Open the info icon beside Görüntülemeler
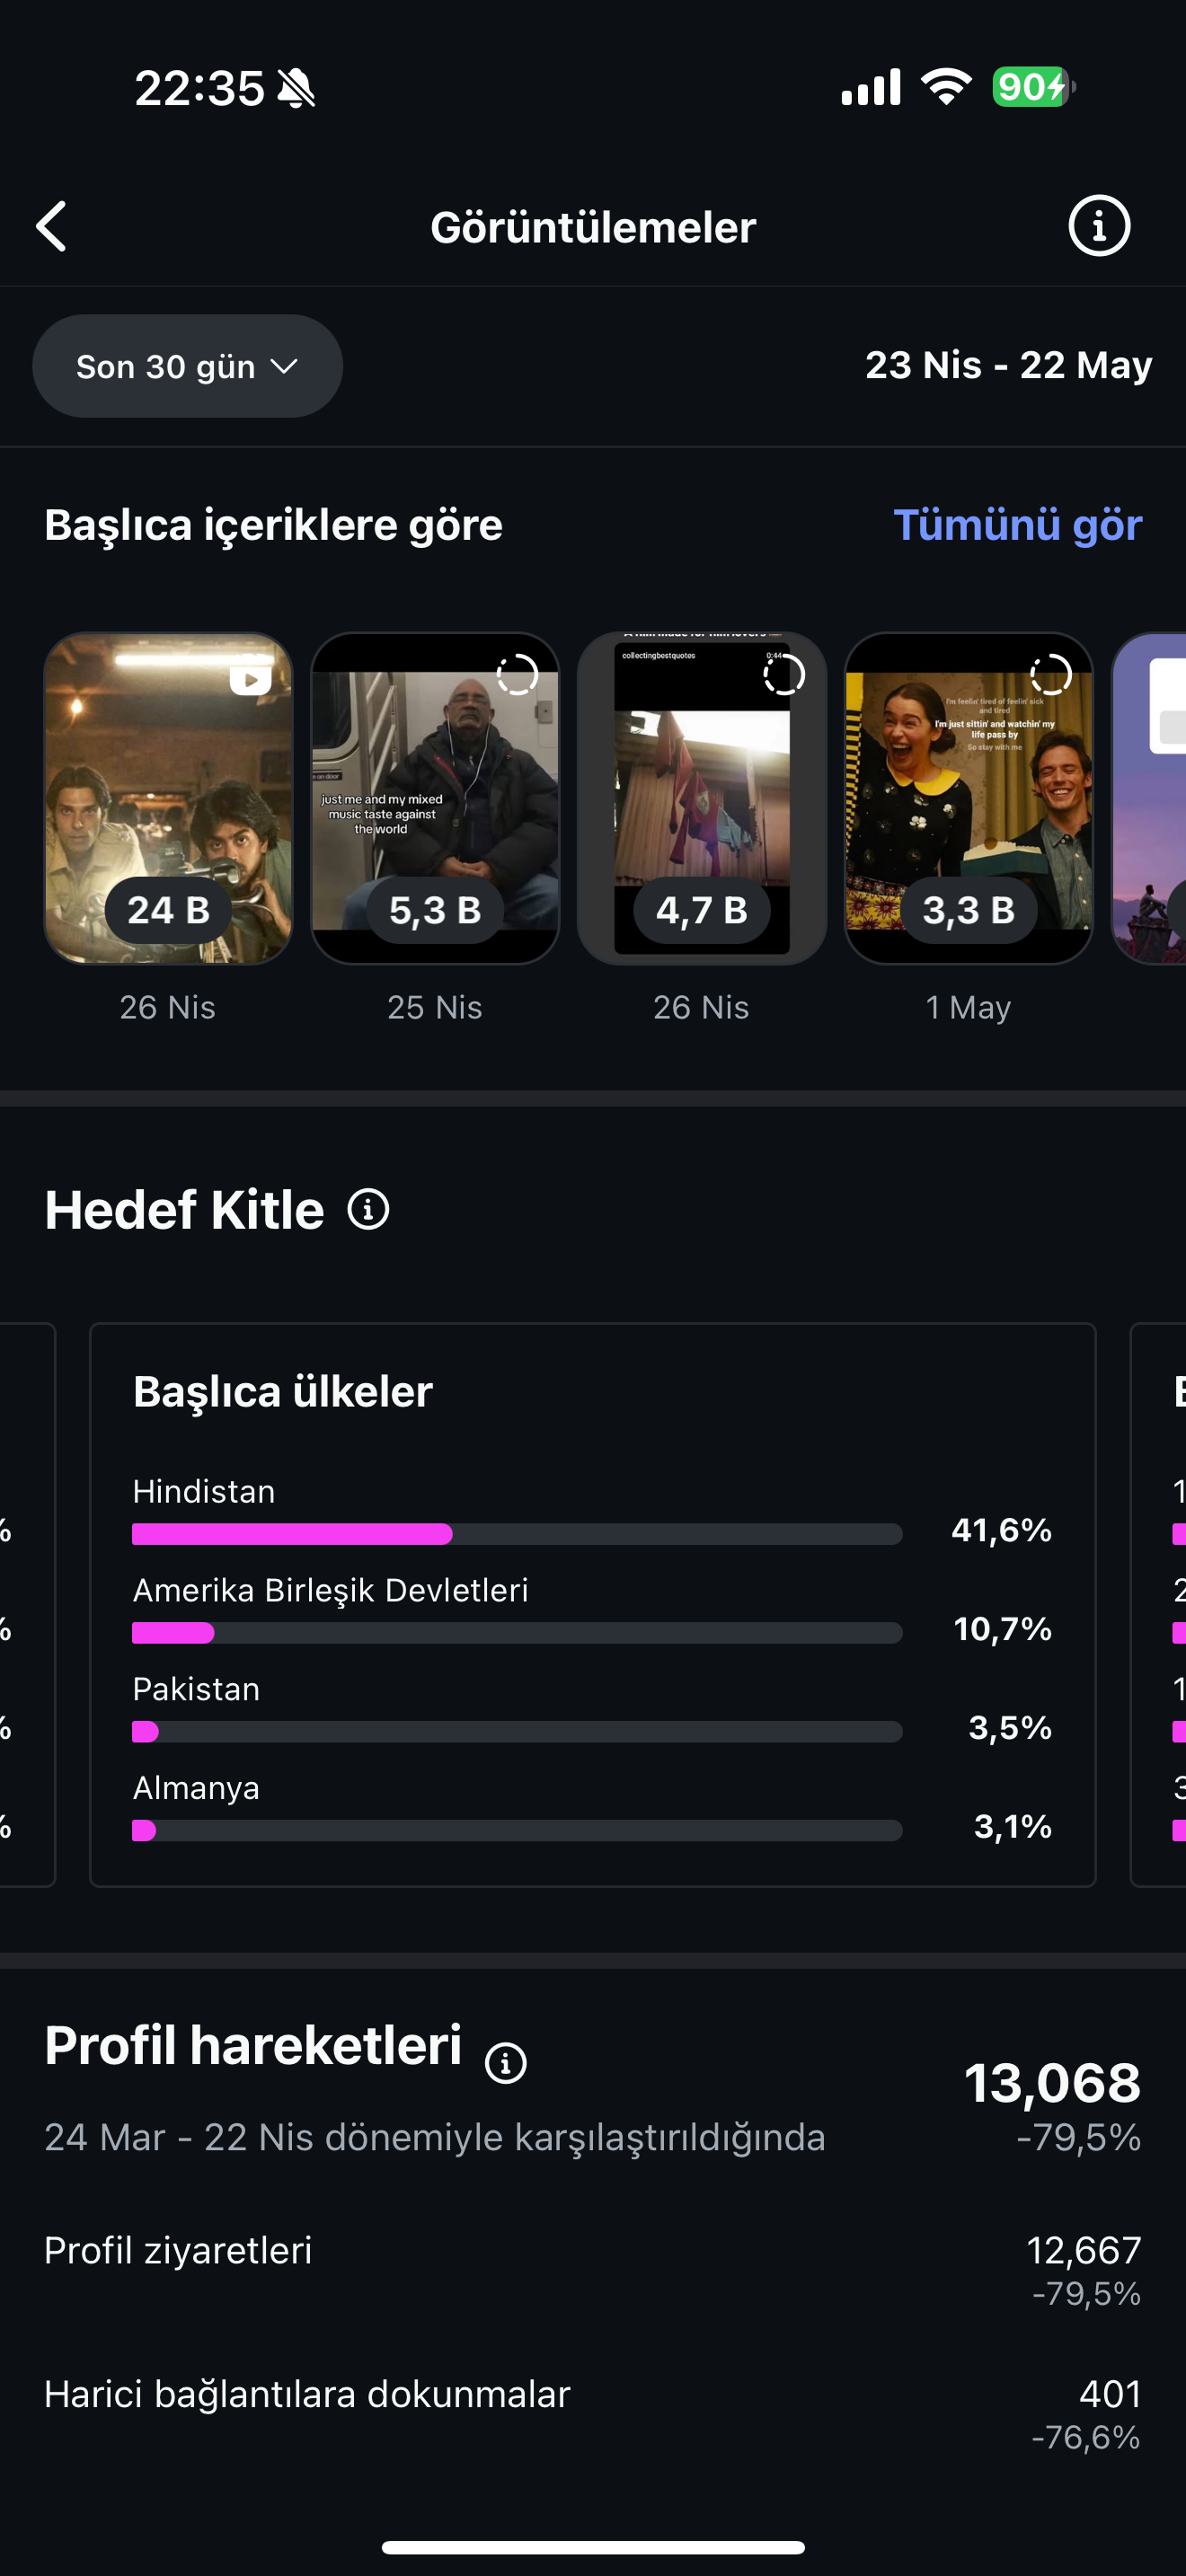The image size is (1186, 2576). (x=1098, y=226)
